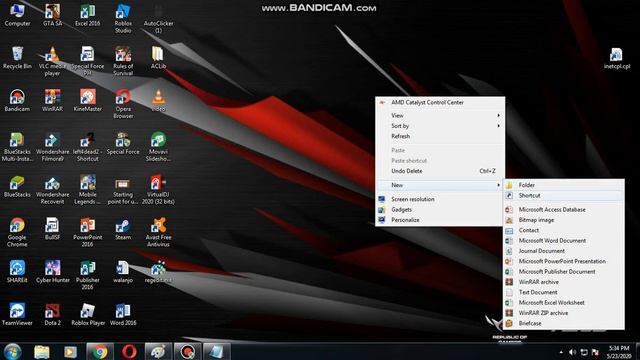This screenshot has height=360, width=640.
Task: Click the Avast Free Antivirus icon
Action: click(x=158, y=232)
